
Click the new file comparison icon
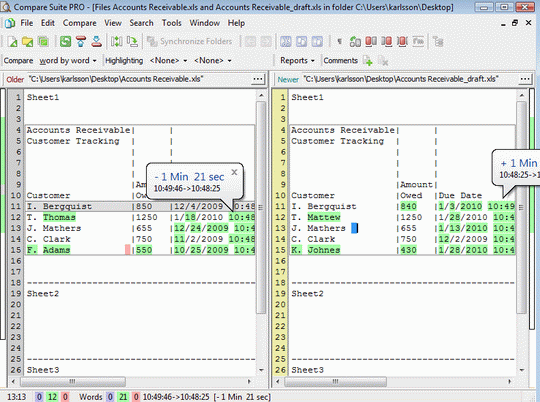12,42
